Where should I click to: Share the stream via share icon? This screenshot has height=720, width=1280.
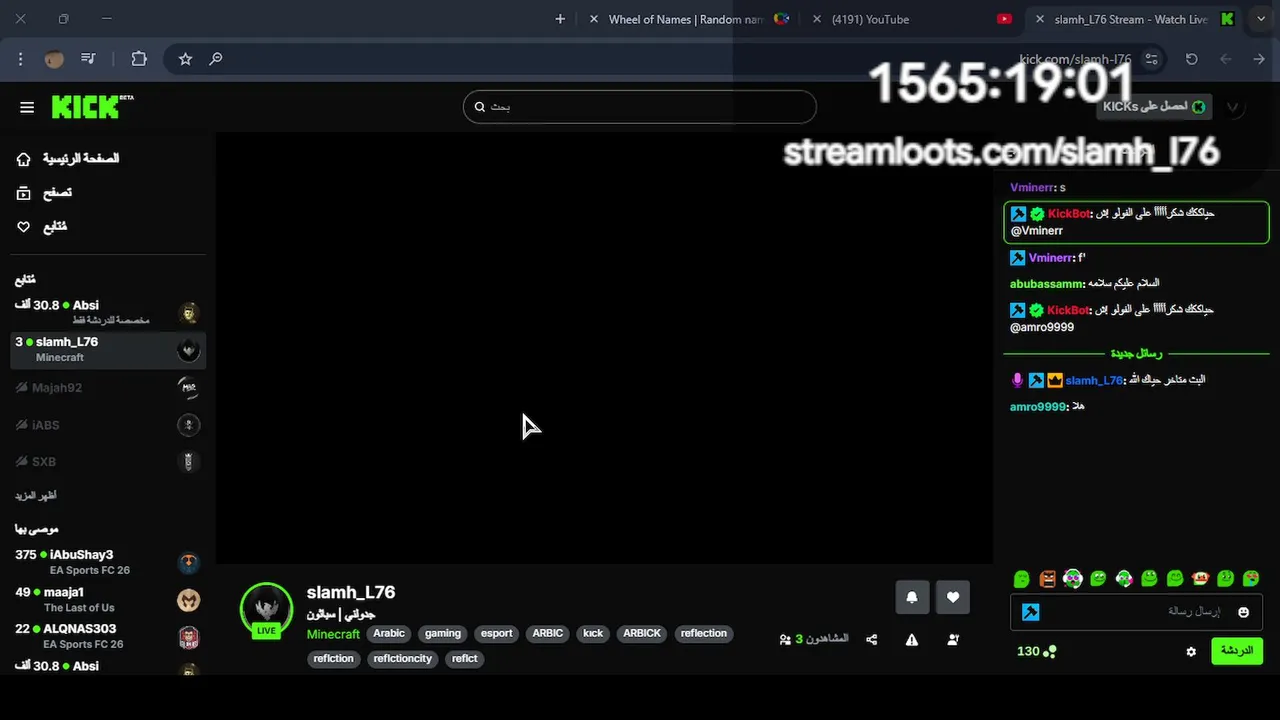[x=871, y=639]
